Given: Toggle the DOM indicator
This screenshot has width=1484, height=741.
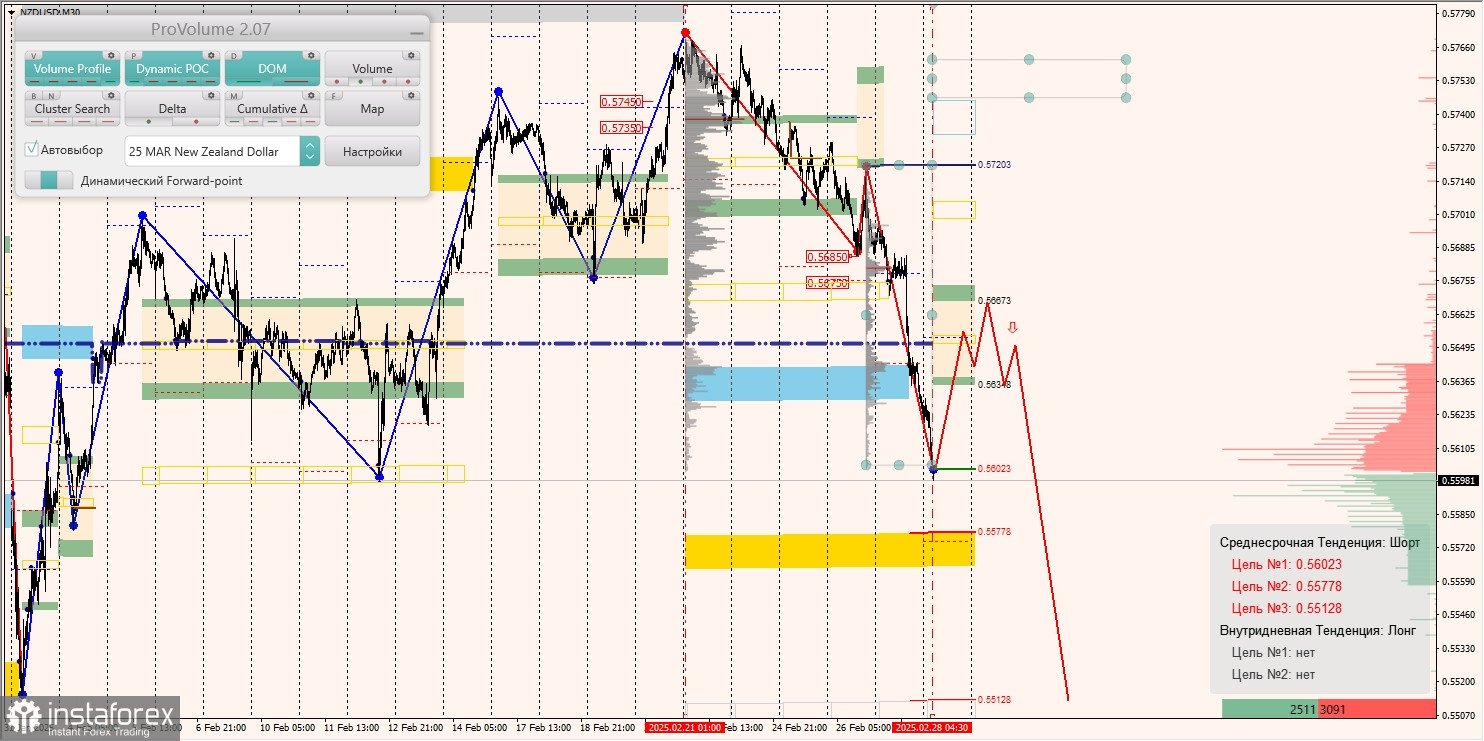Looking at the screenshot, I should point(272,69).
